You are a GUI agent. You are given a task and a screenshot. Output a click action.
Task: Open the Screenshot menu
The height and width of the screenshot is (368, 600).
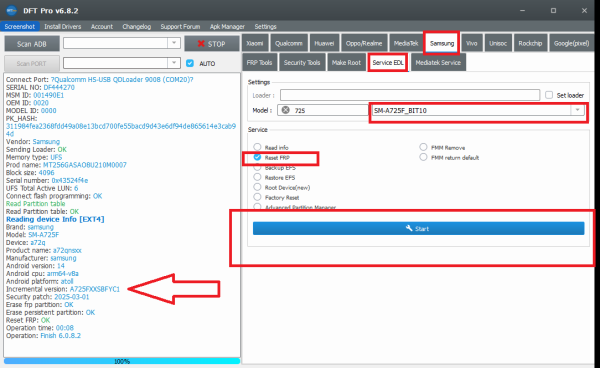pos(20,26)
